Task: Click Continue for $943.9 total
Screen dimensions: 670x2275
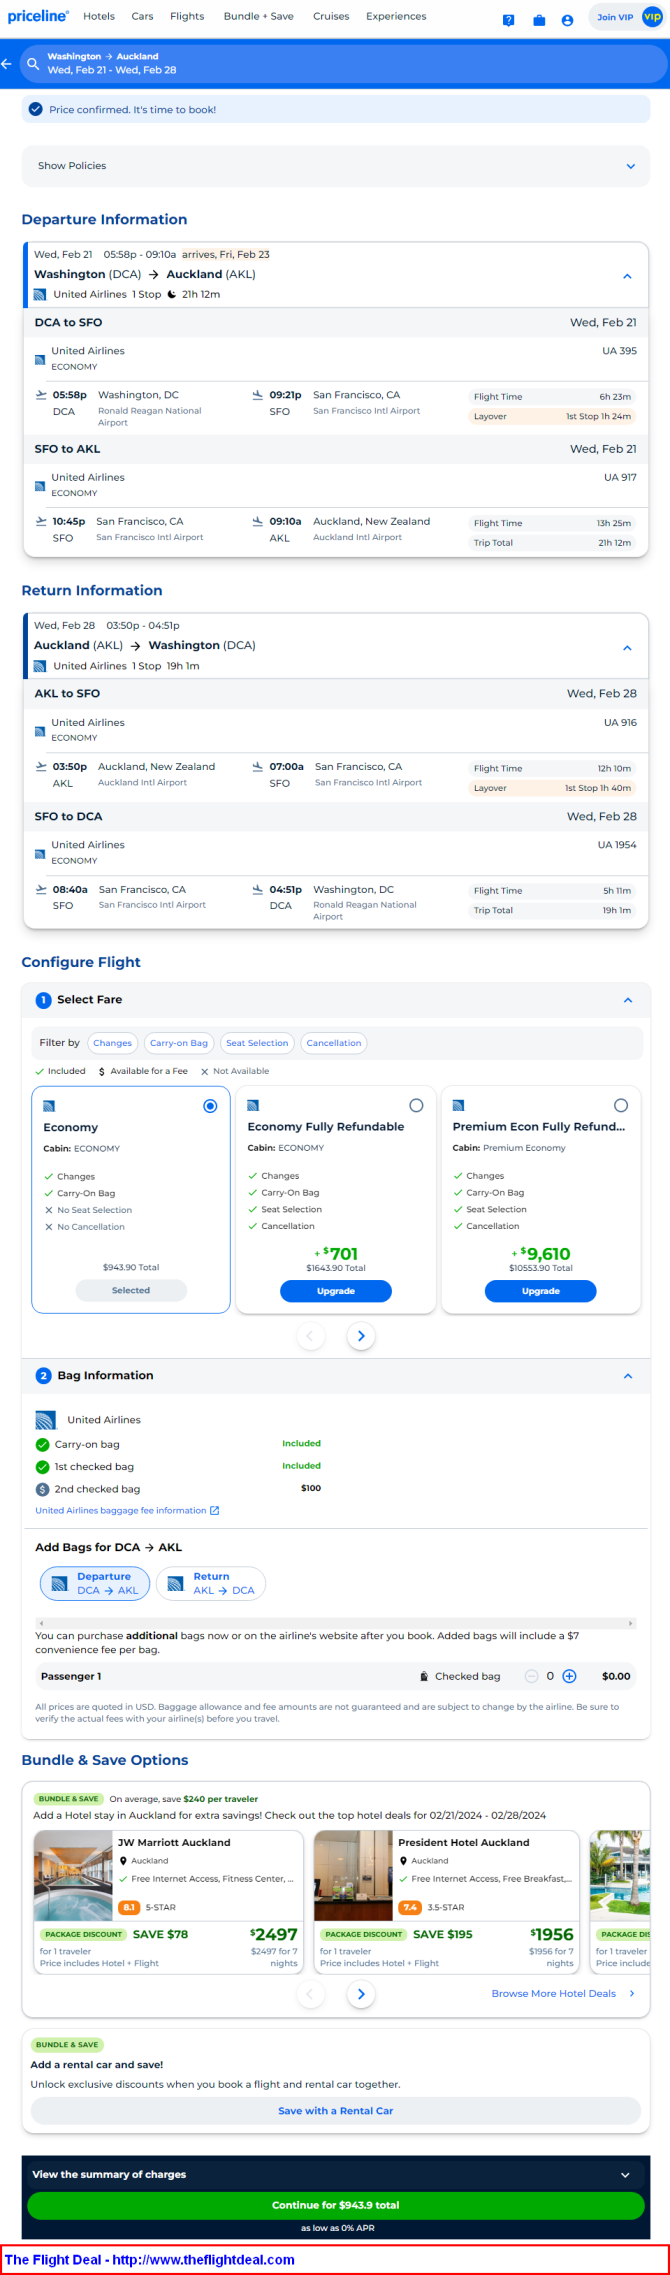Action: click(336, 2205)
